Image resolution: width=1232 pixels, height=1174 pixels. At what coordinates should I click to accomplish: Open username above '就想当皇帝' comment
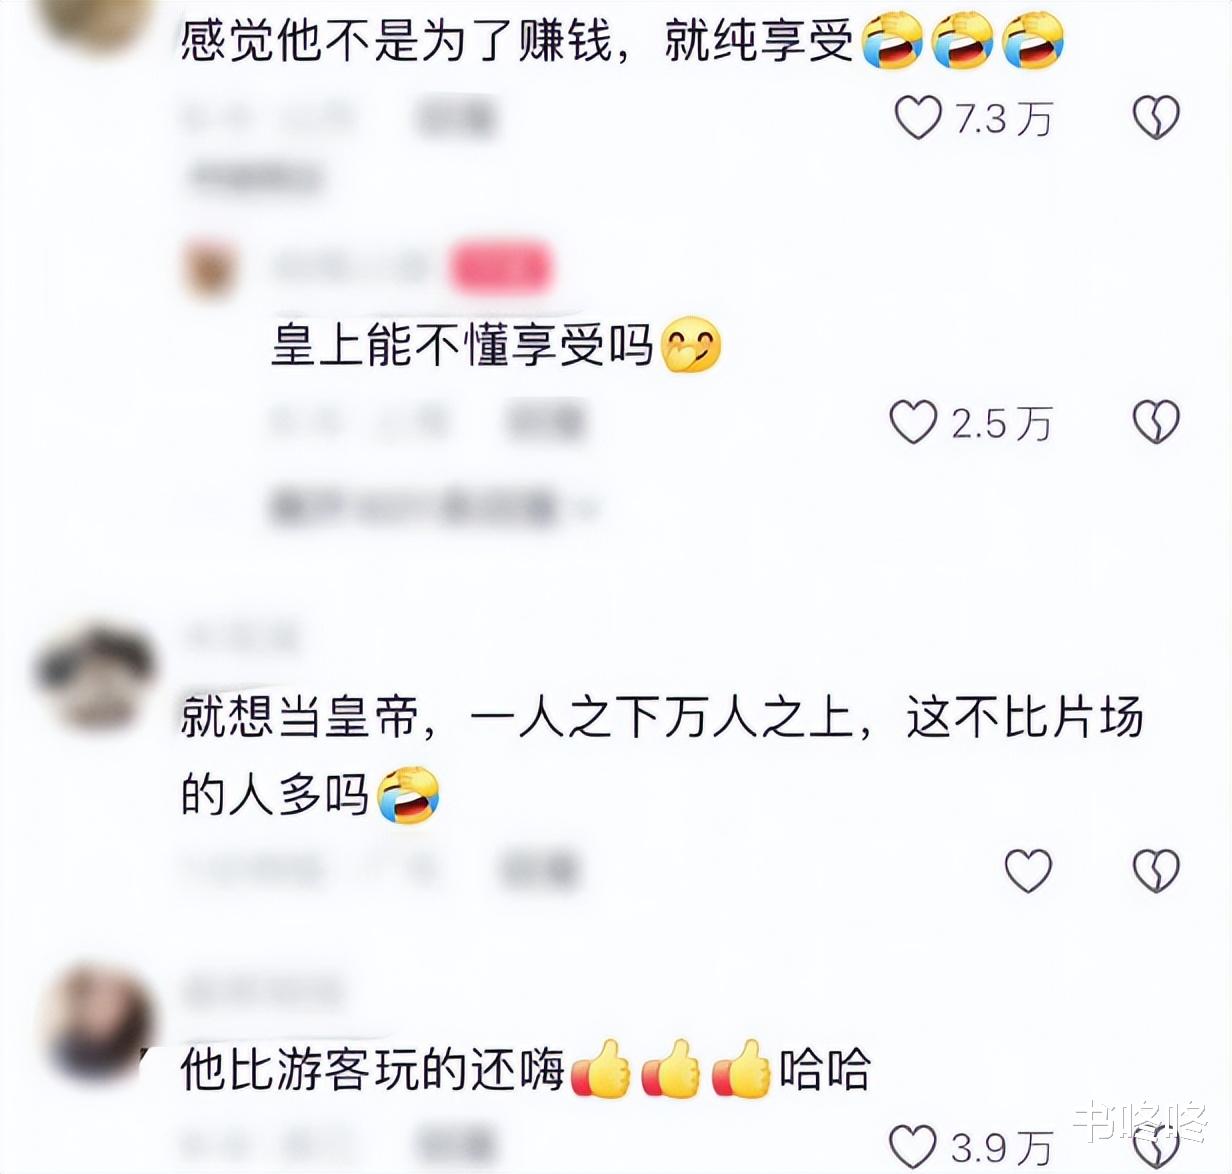241,636
